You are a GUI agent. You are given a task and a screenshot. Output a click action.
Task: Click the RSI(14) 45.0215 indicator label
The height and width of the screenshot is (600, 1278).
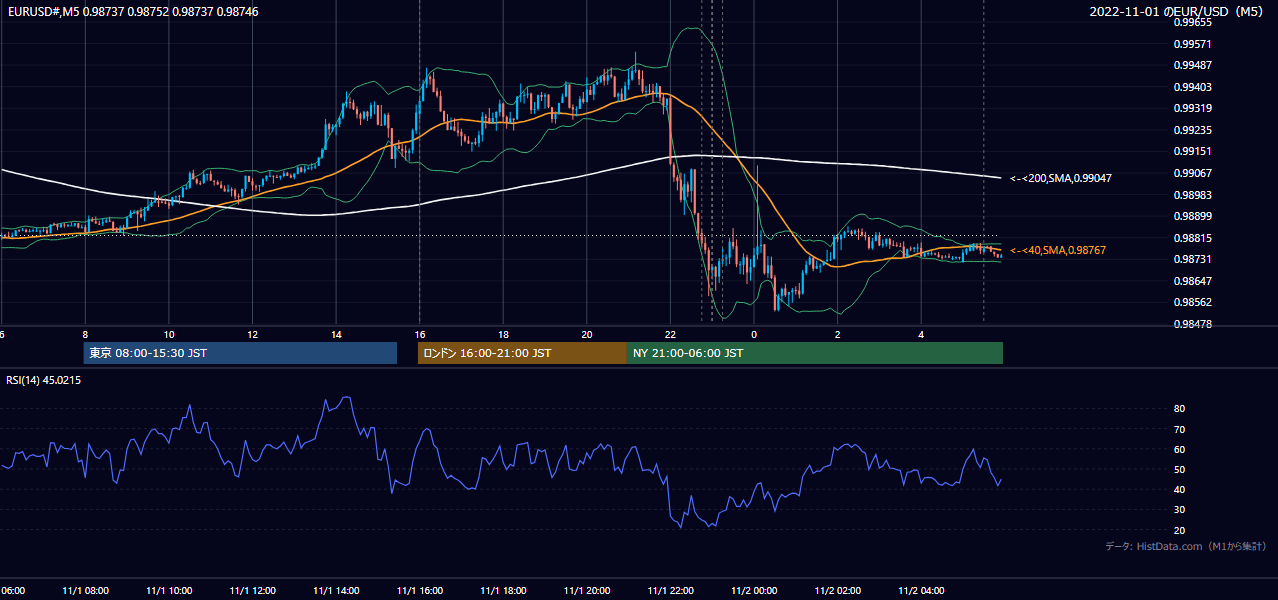44,380
